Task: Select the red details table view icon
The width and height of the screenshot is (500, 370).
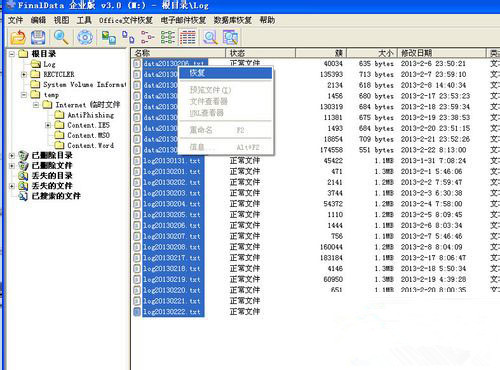Action: 188,37
